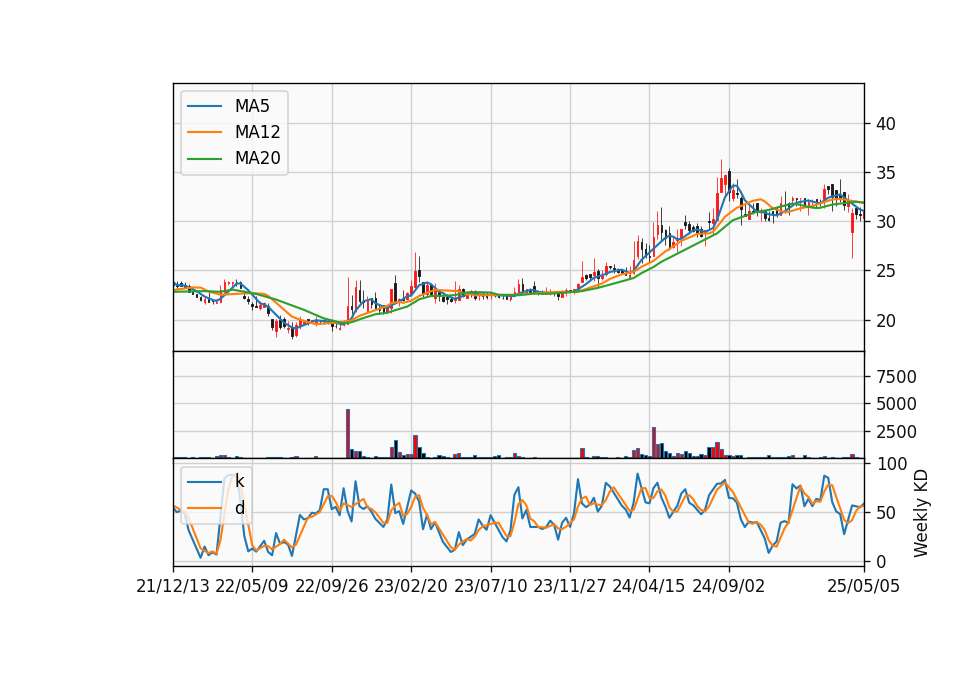Click the blue MA5 legend line sample
Viewport: 960px width, 690px height.
tap(204, 107)
